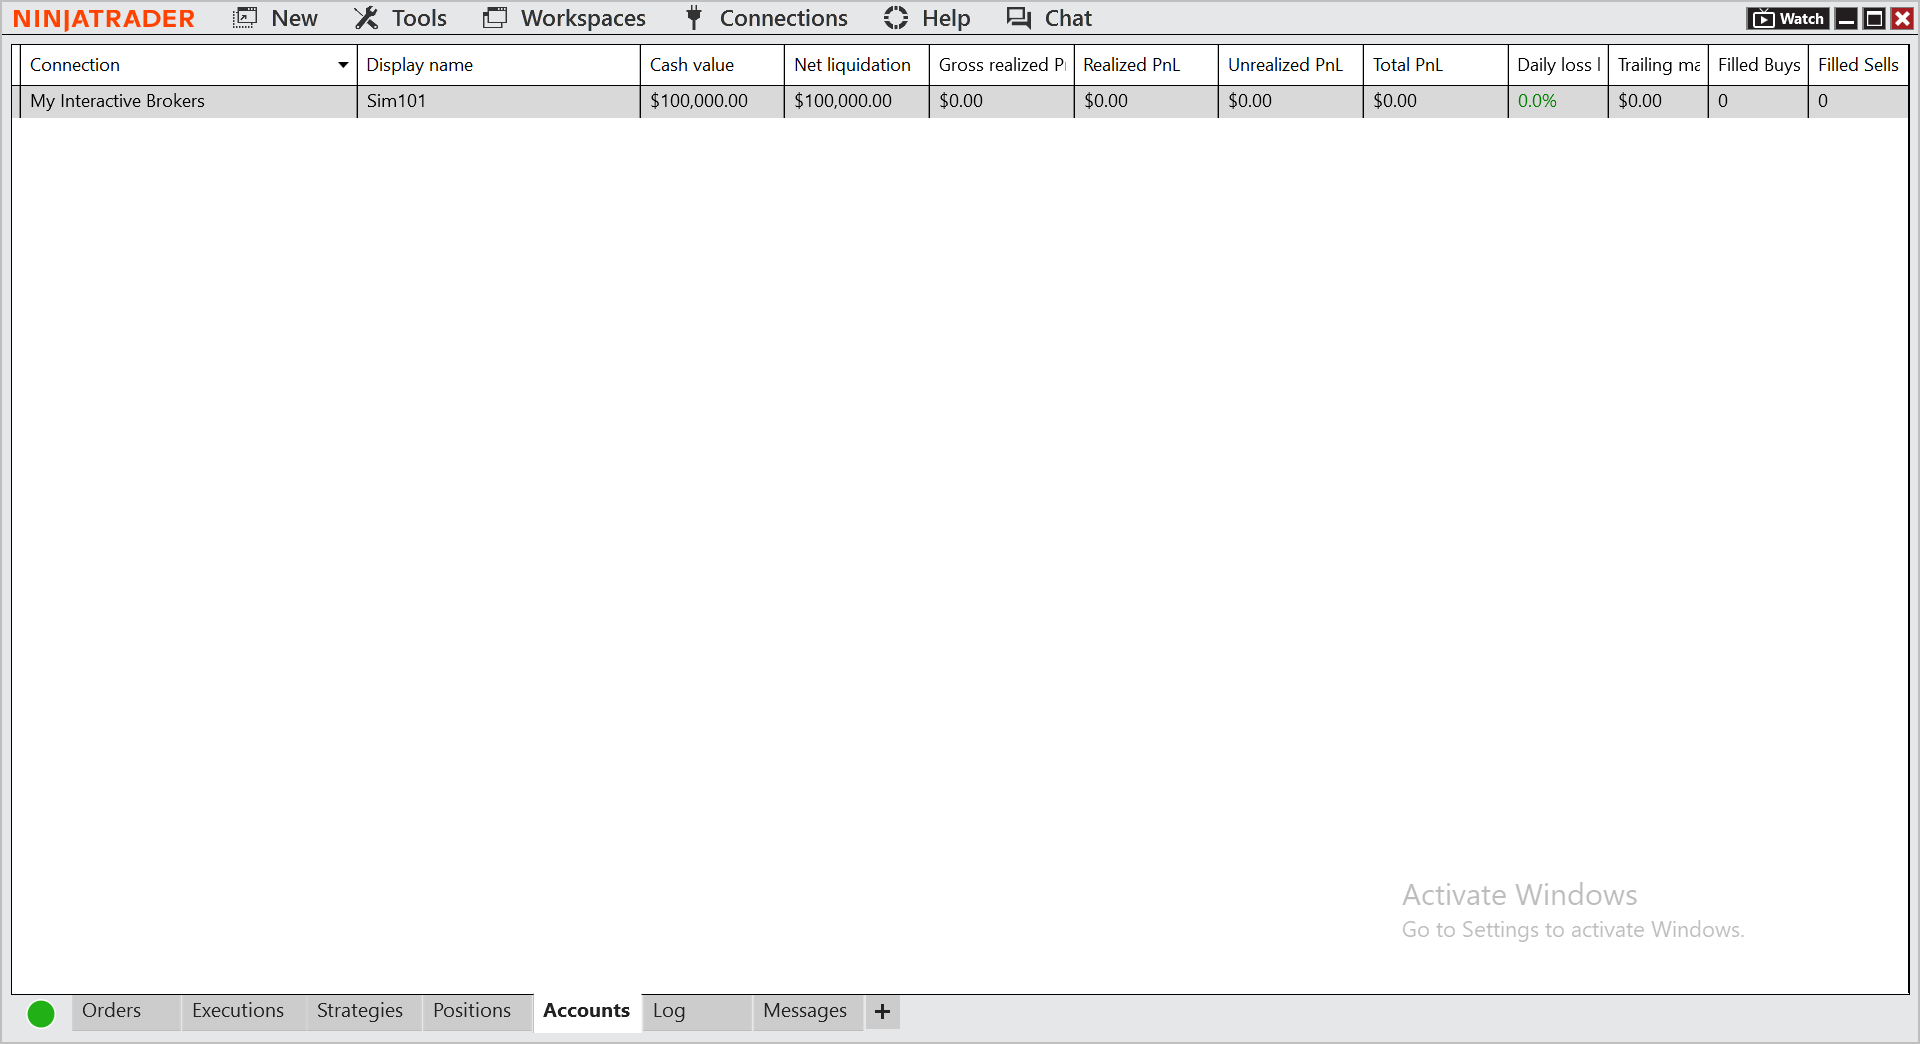The height and width of the screenshot is (1044, 1920).
Task: Click the Unrealized PnL column header
Action: tap(1285, 65)
